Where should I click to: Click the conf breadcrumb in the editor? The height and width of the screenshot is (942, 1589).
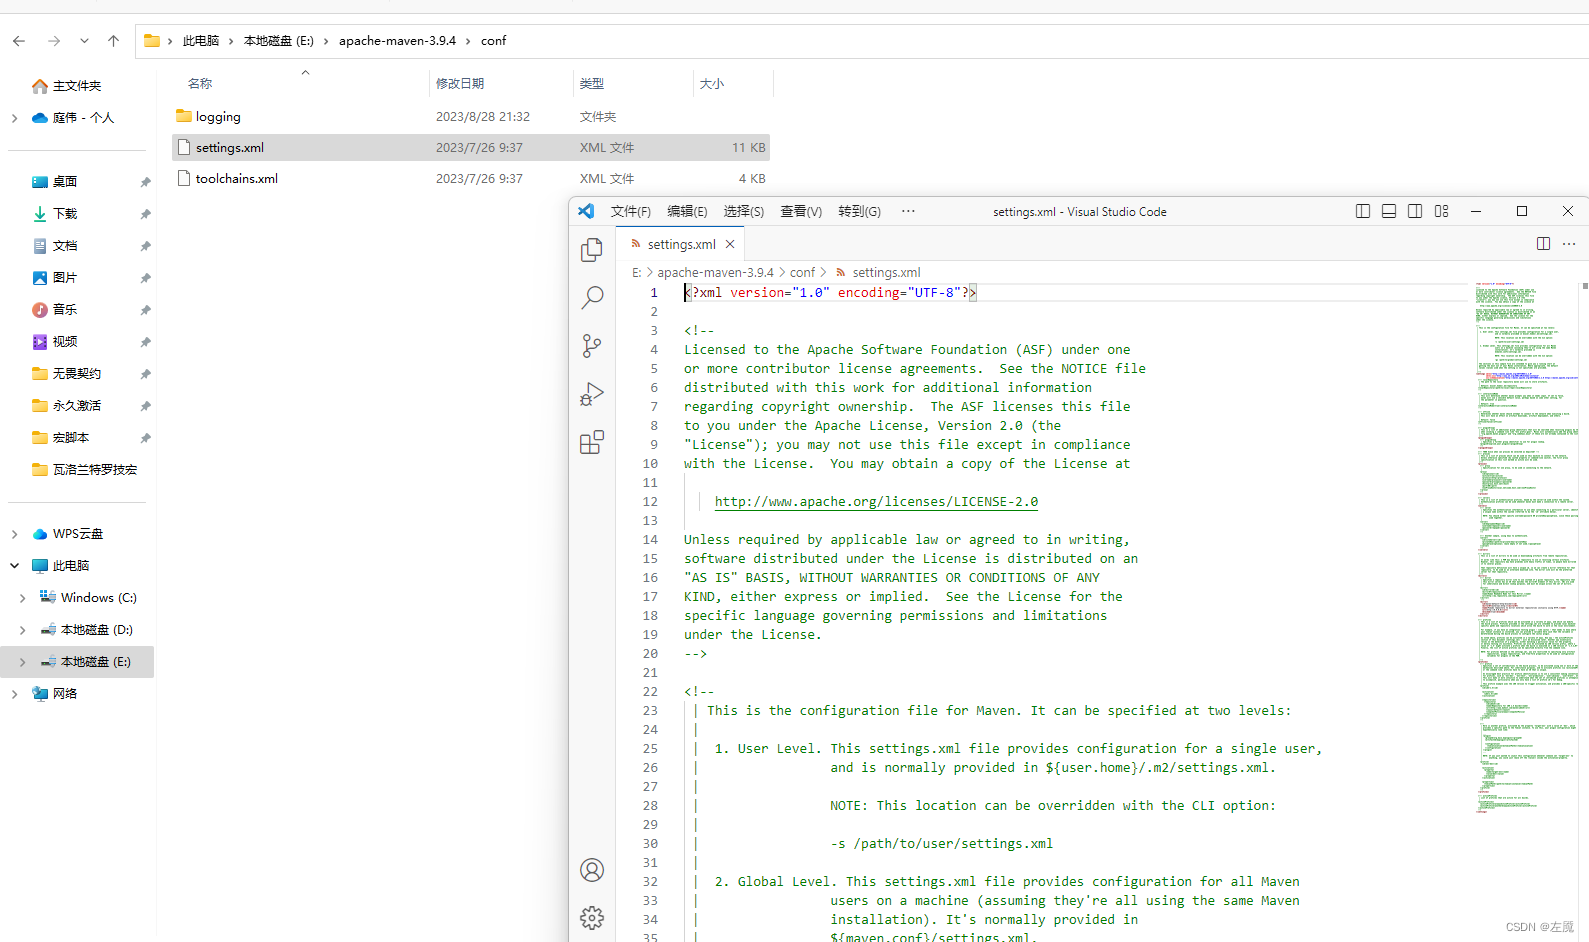[x=802, y=272]
